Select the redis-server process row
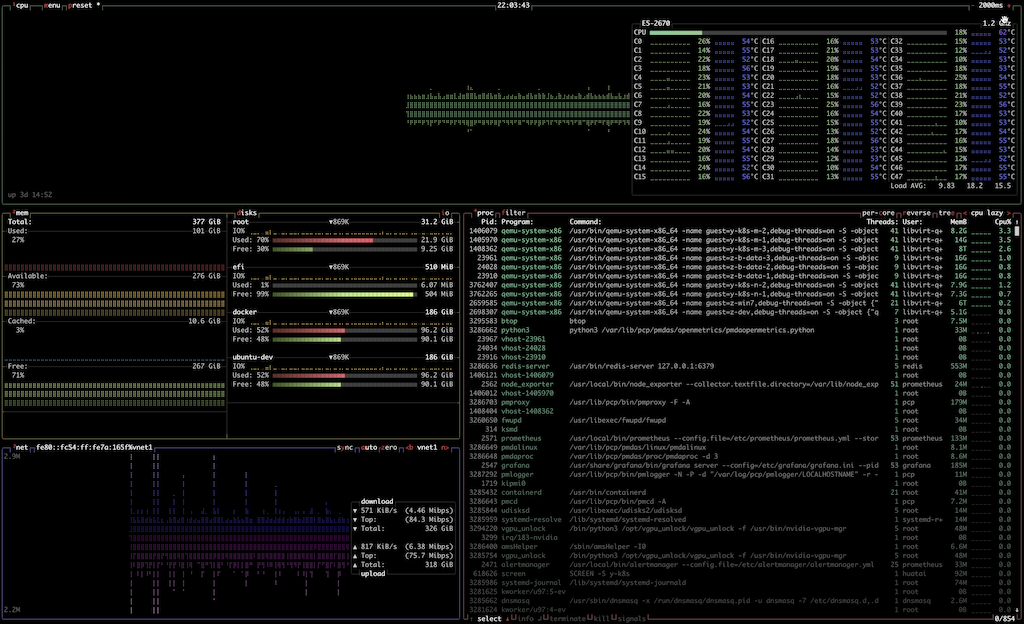 (741, 366)
